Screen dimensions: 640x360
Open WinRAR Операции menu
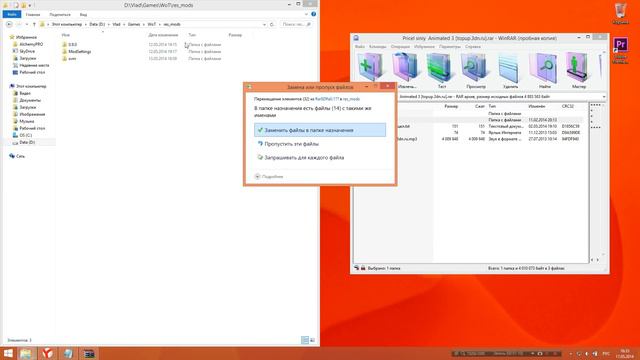point(400,47)
